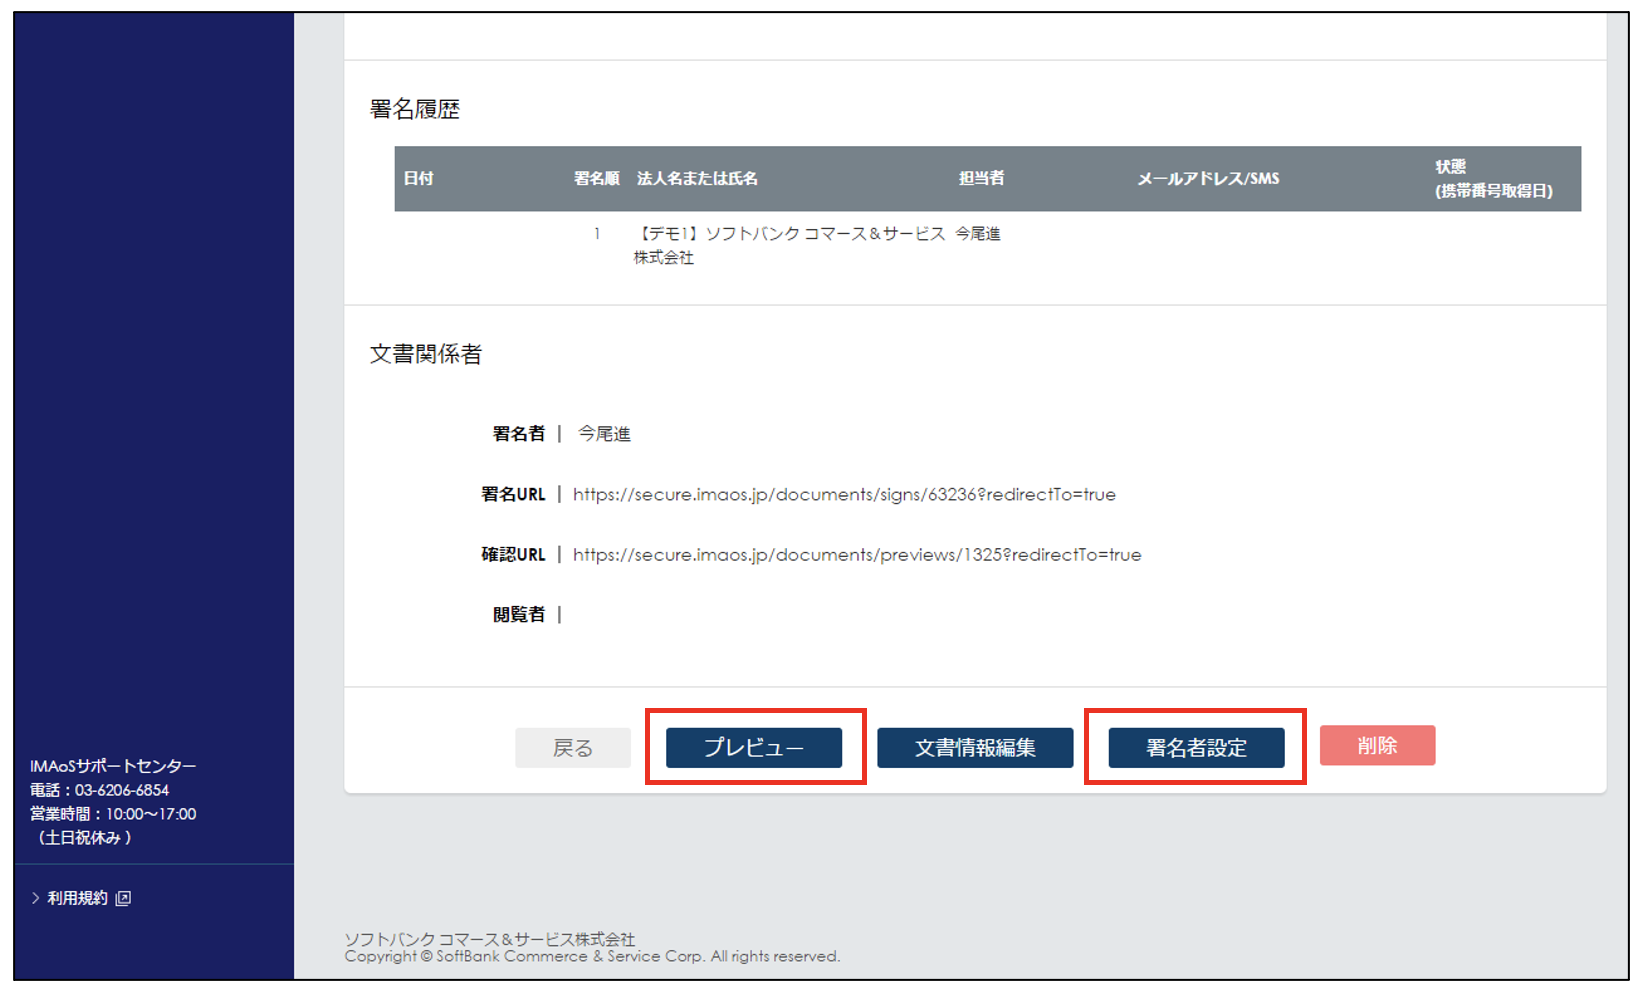The height and width of the screenshot is (994, 1648).
Task: Select the 文書関係者 section heading
Action: [x=426, y=354]
